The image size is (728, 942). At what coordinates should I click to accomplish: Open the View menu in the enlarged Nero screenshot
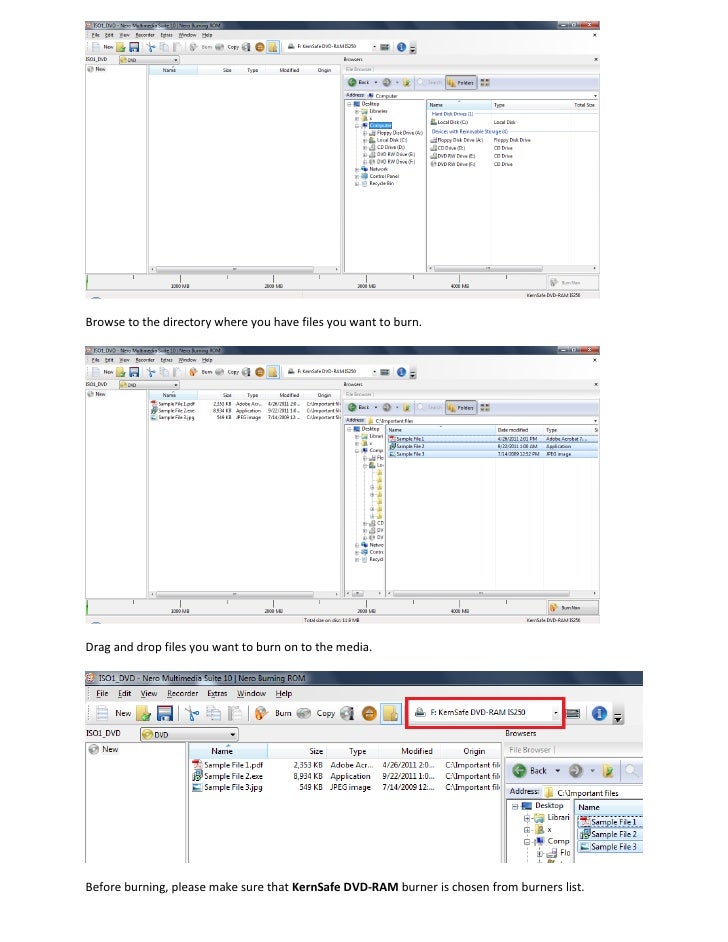[148, 693]
